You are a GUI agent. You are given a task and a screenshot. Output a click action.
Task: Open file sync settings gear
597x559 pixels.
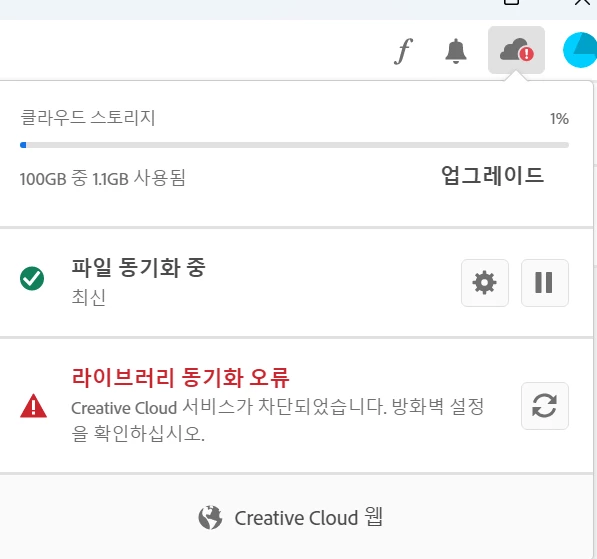tap(485, 283)
